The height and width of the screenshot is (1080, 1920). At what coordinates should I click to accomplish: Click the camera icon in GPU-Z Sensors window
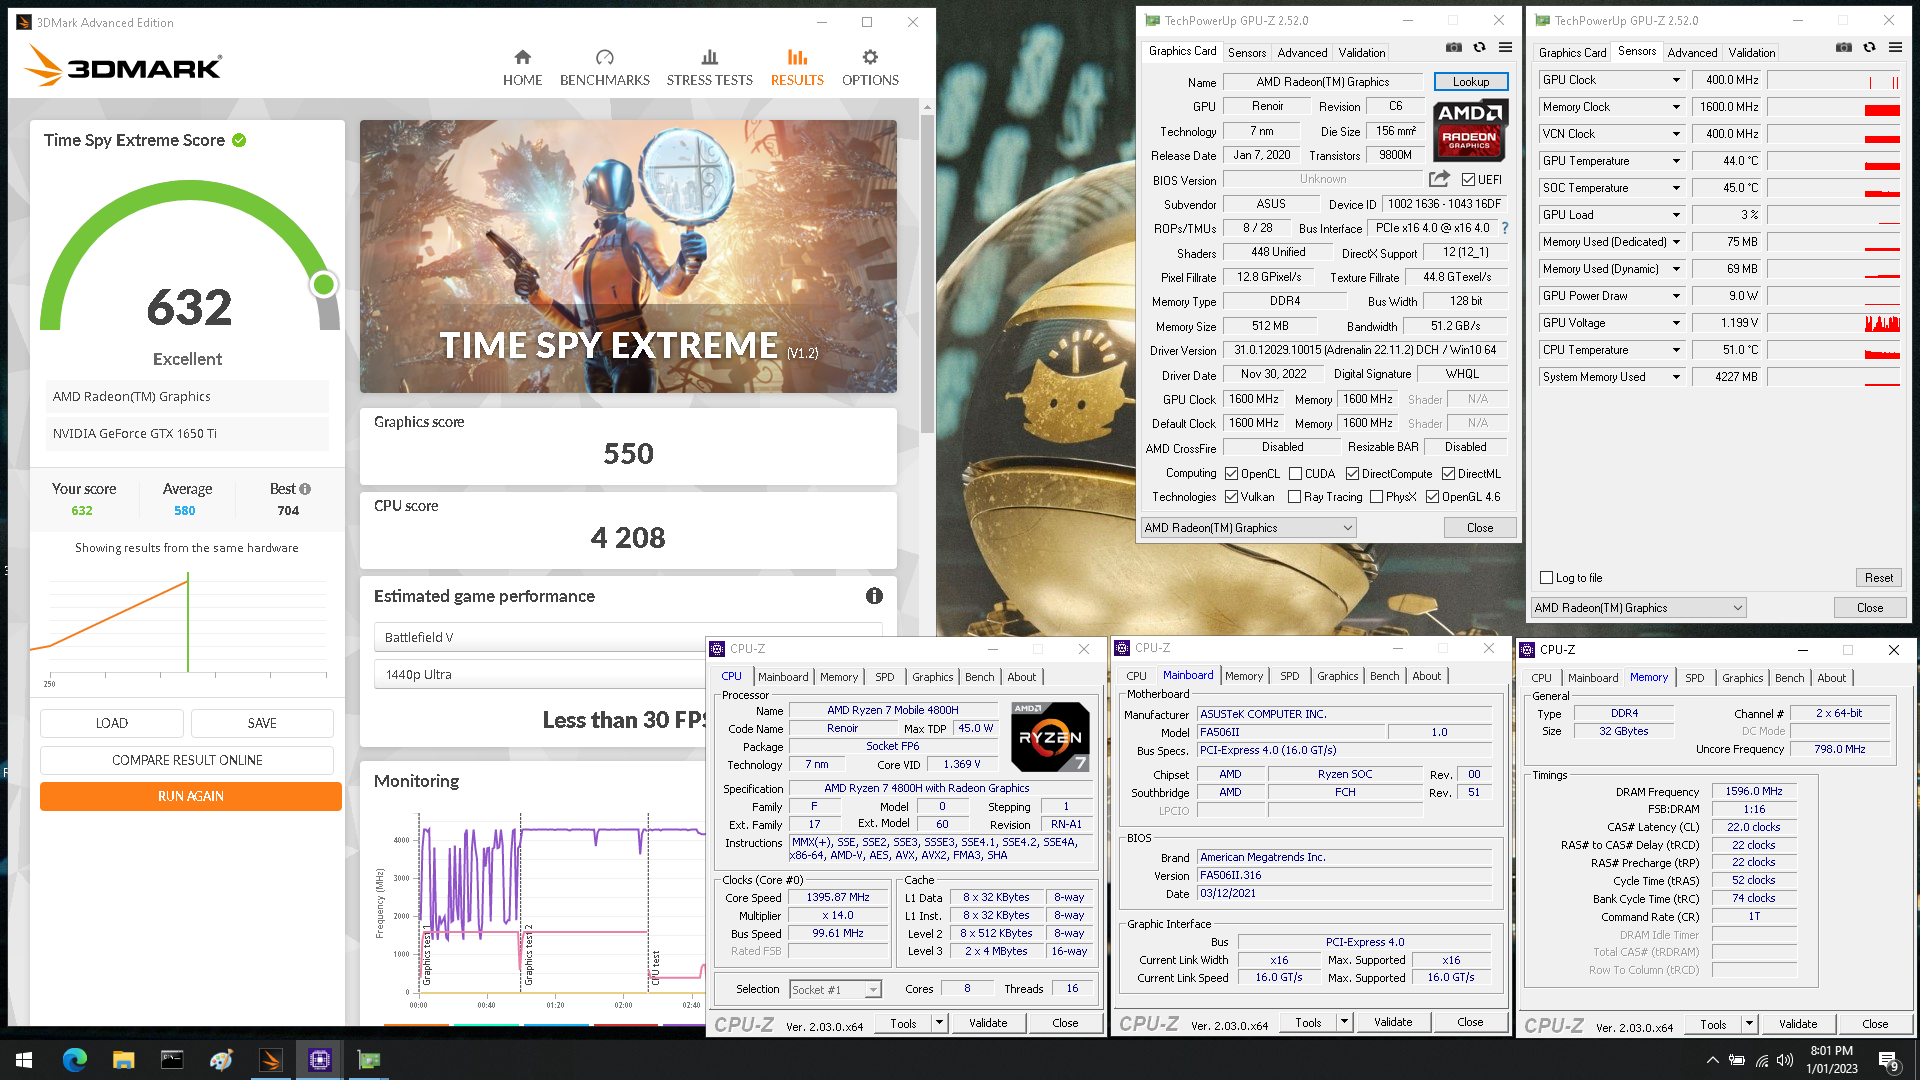click(x=1844, y=48)
